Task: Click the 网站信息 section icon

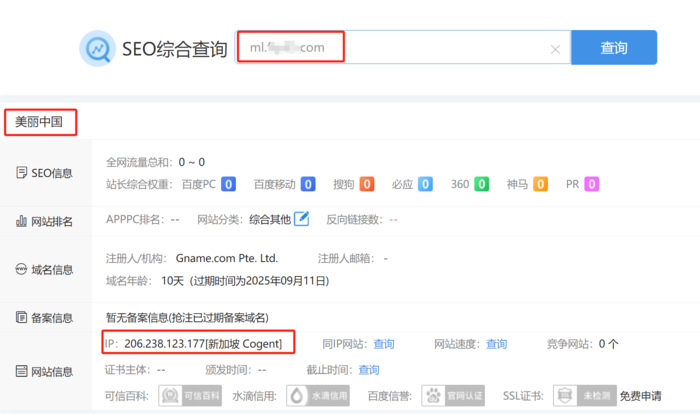Action: (x=21, y=371)
